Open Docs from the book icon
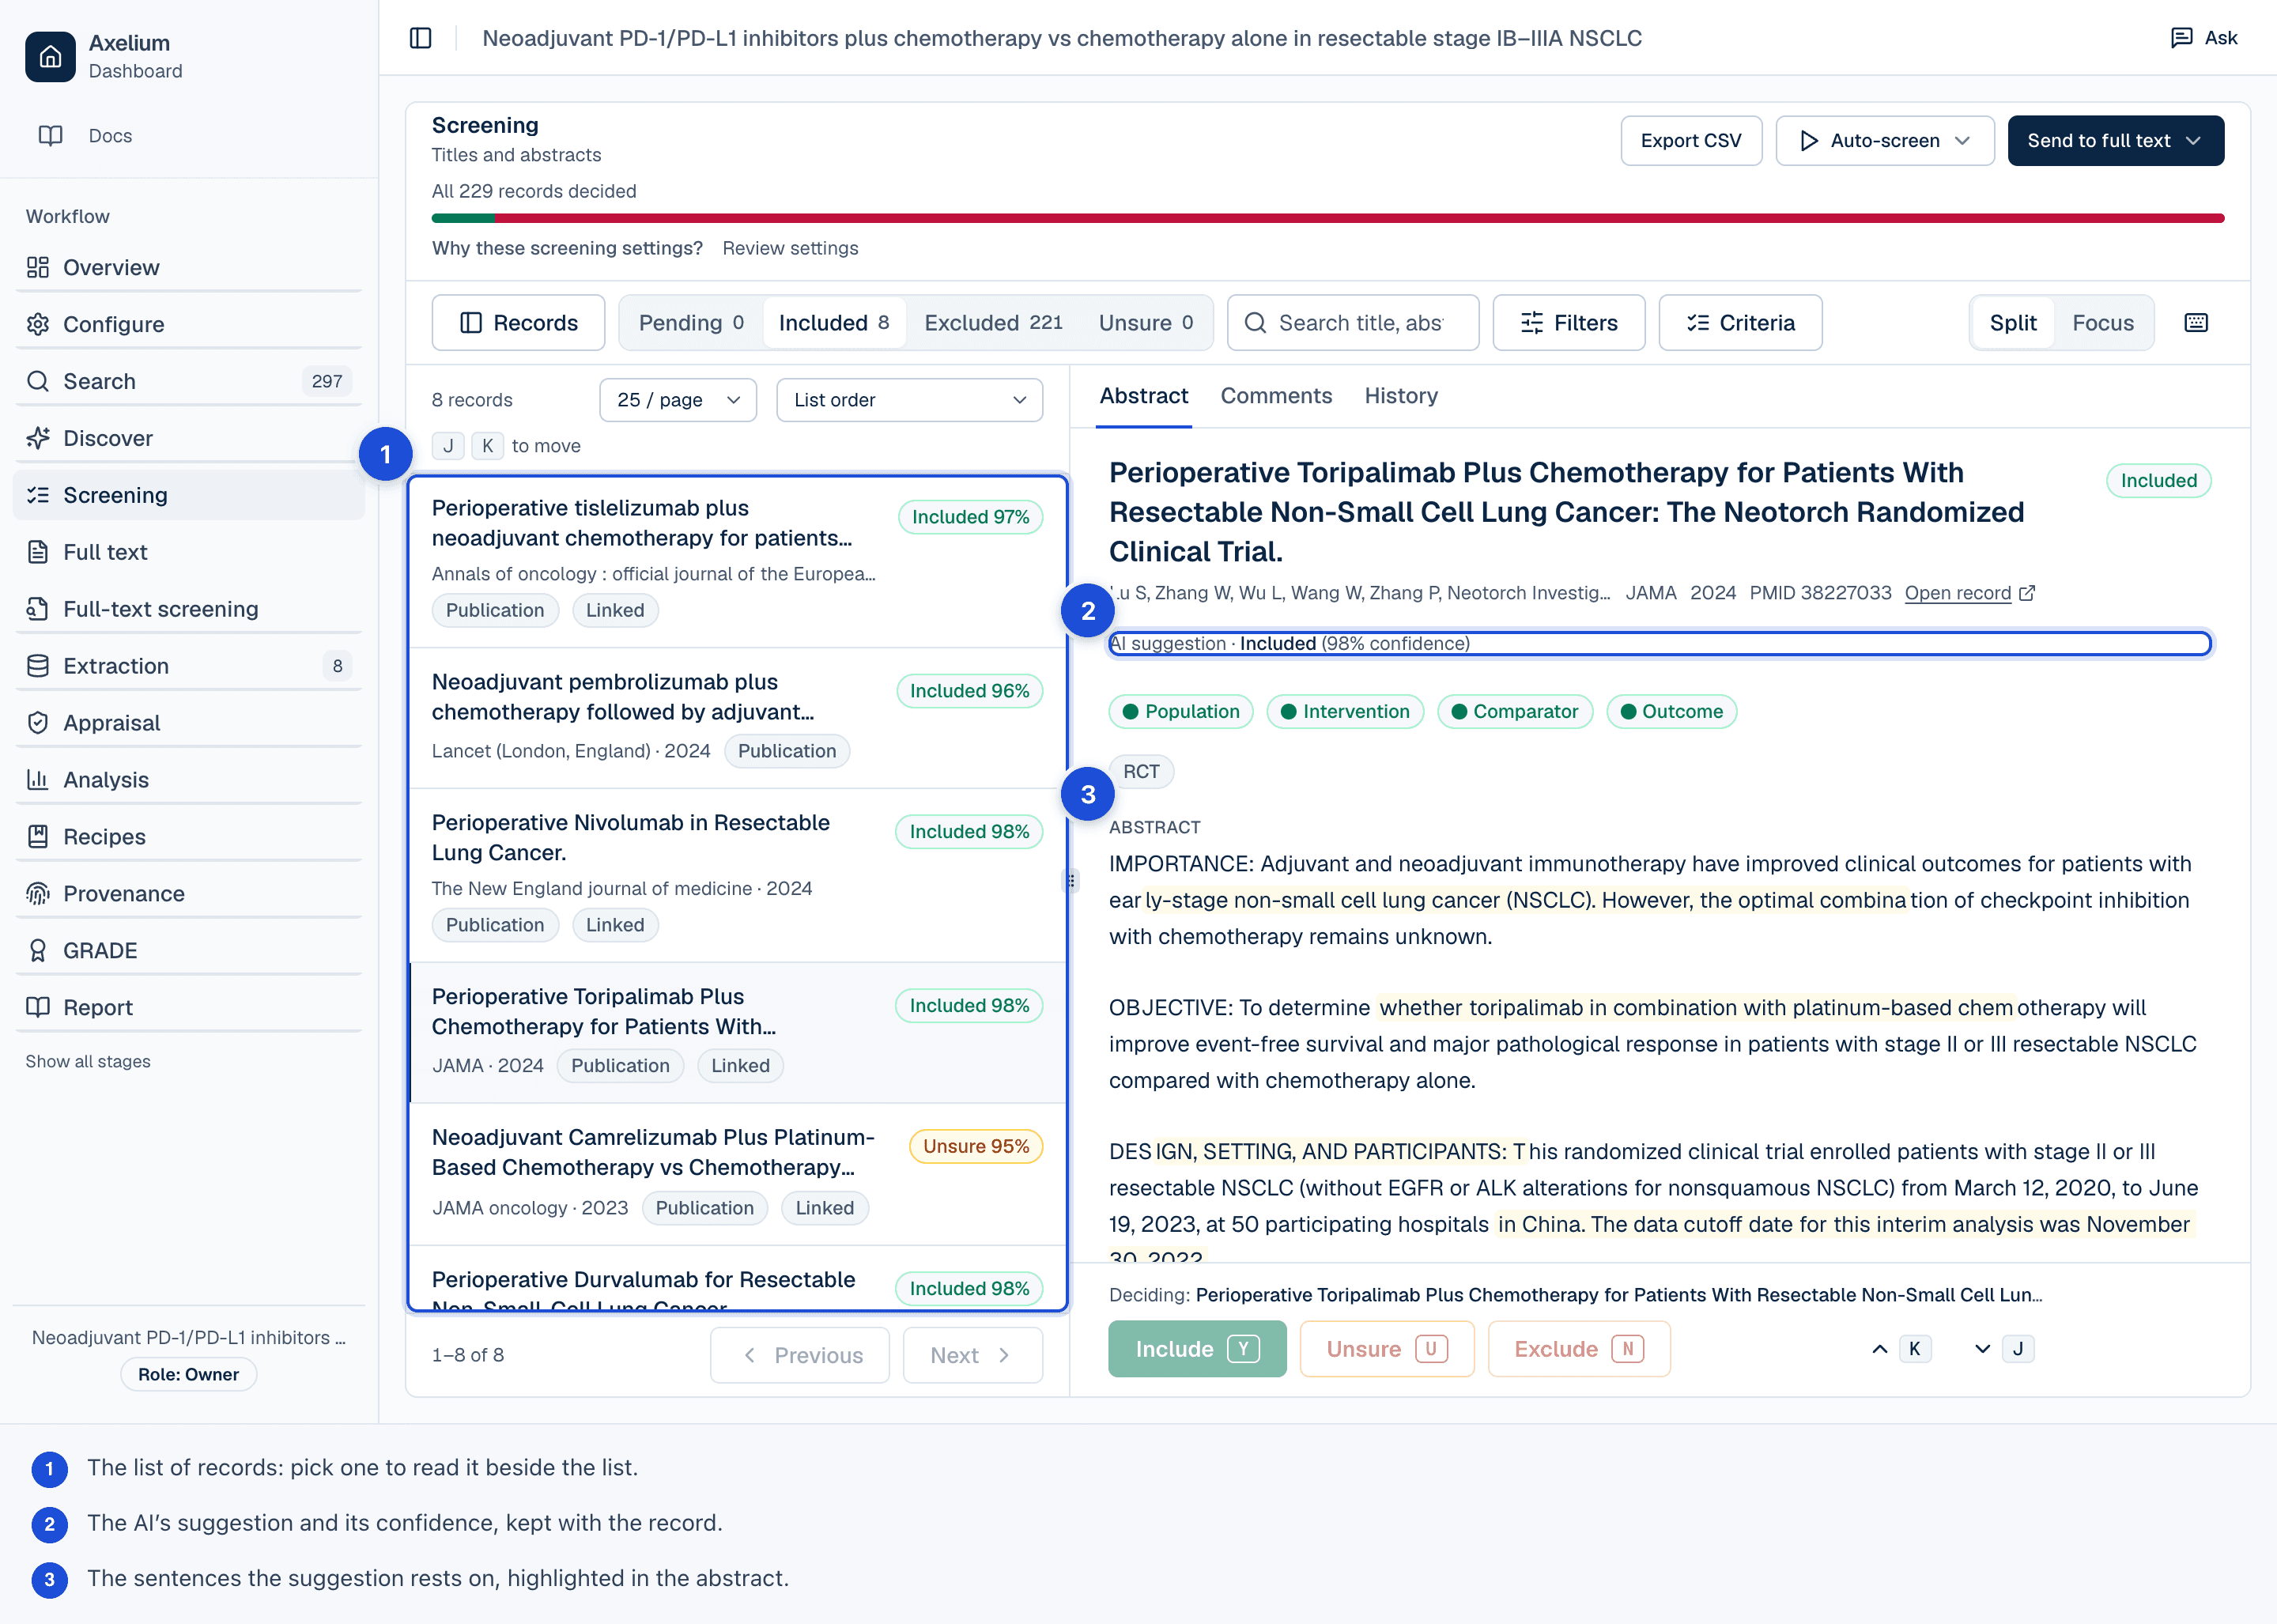The image size is (2277, 1624). coord(50,136)
